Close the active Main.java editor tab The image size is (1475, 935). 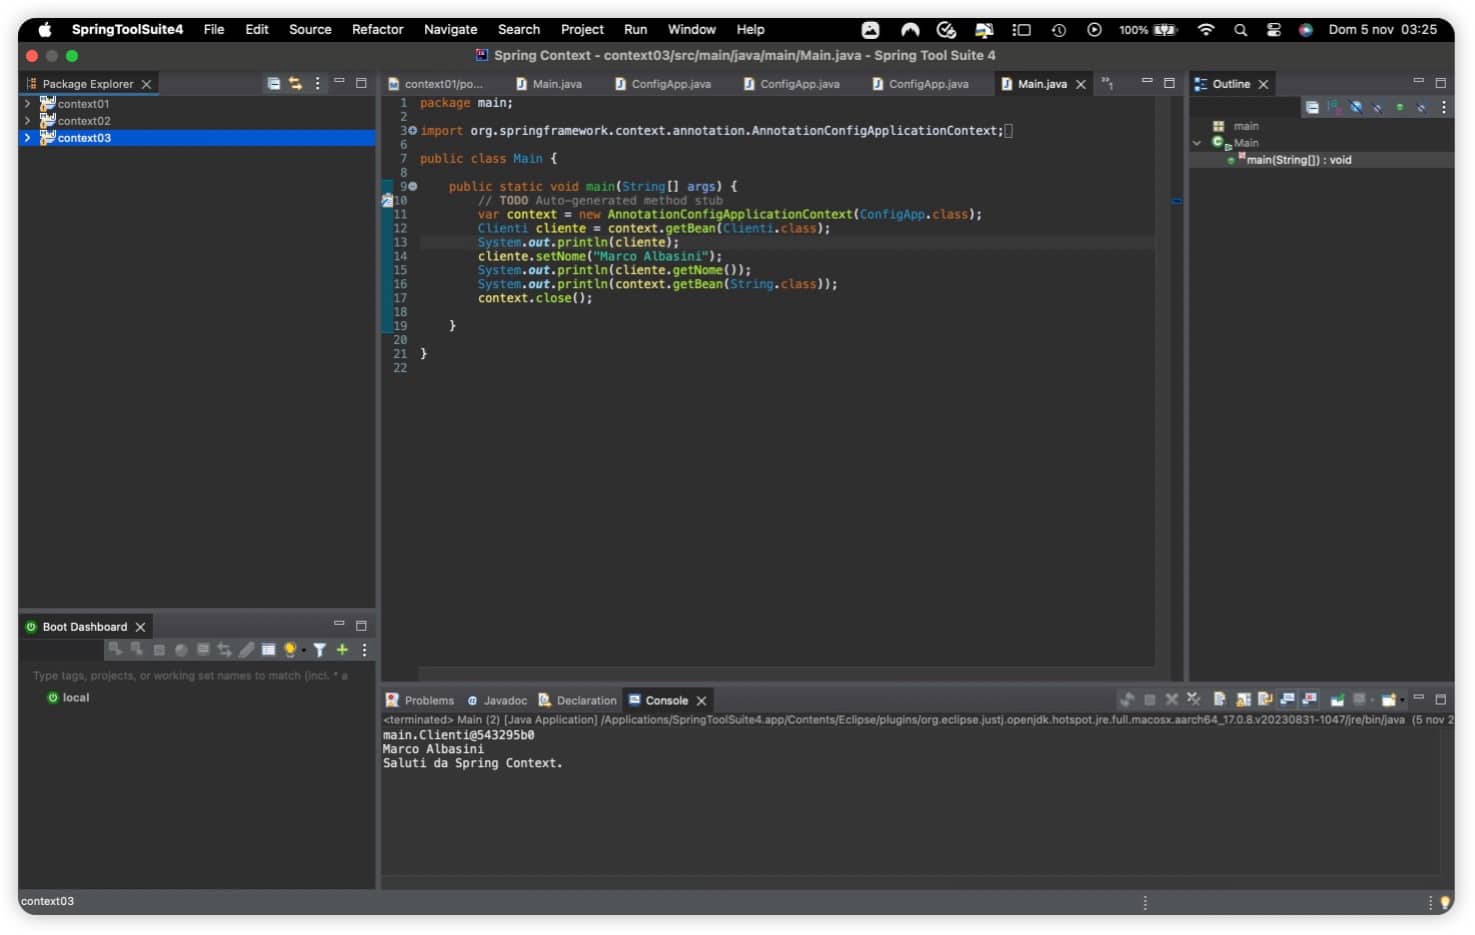tap(1081, 85)
